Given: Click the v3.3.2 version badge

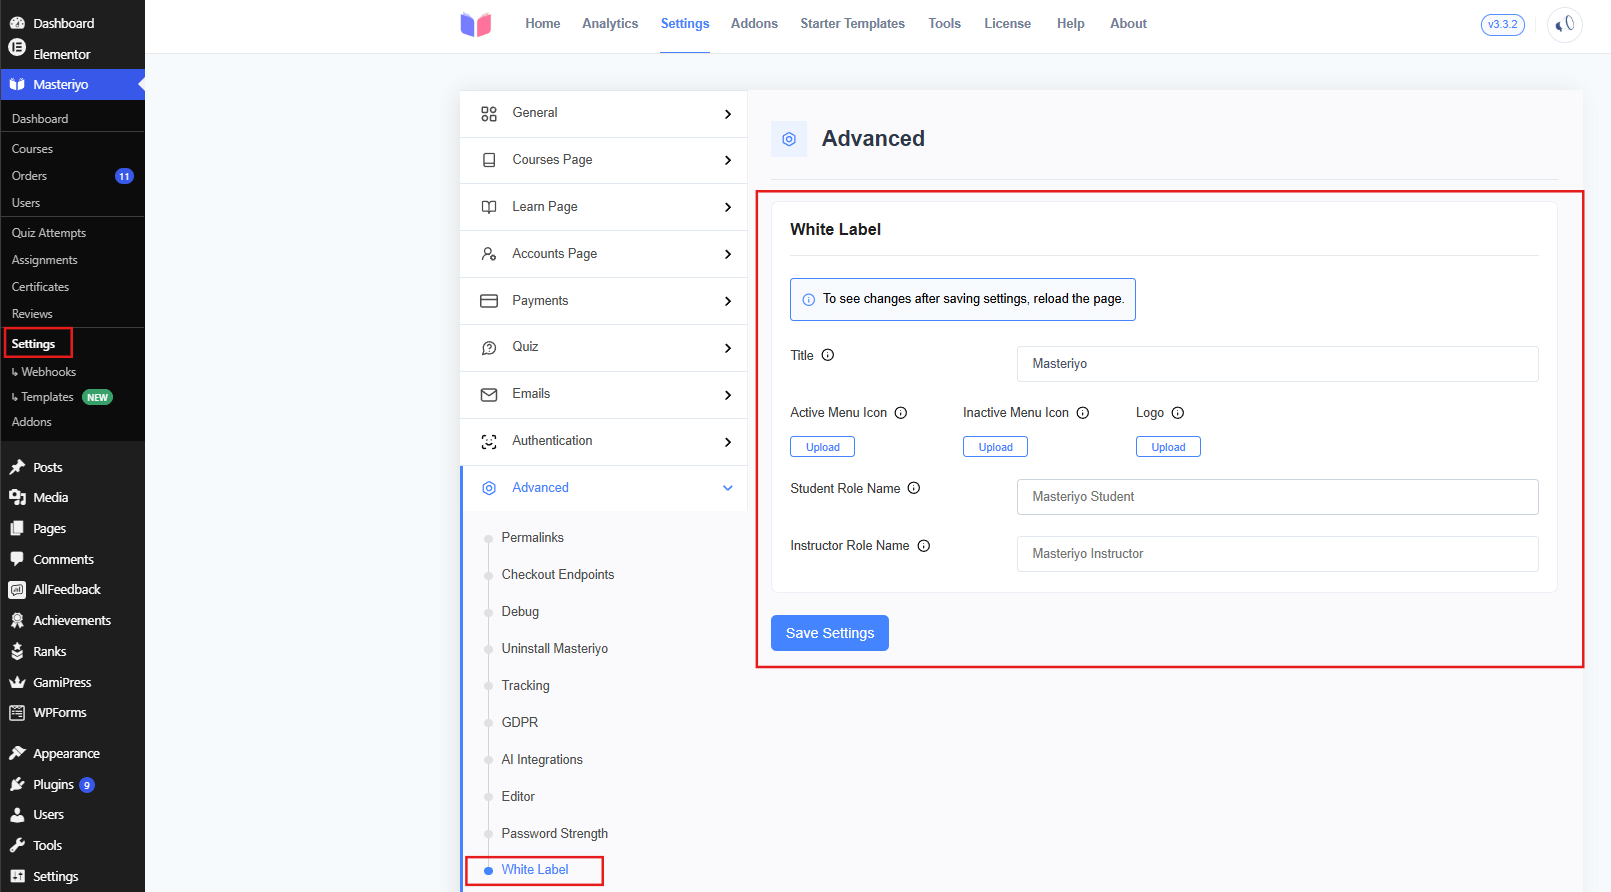Looking at the screenshot, I should click(1503, 24).
